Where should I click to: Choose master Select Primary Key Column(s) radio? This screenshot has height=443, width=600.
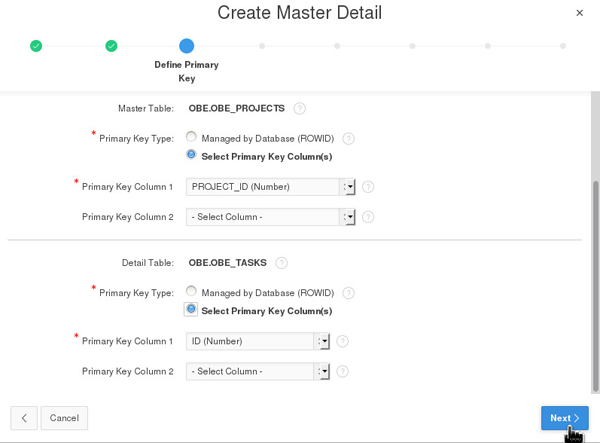click(x=191, y=155)
